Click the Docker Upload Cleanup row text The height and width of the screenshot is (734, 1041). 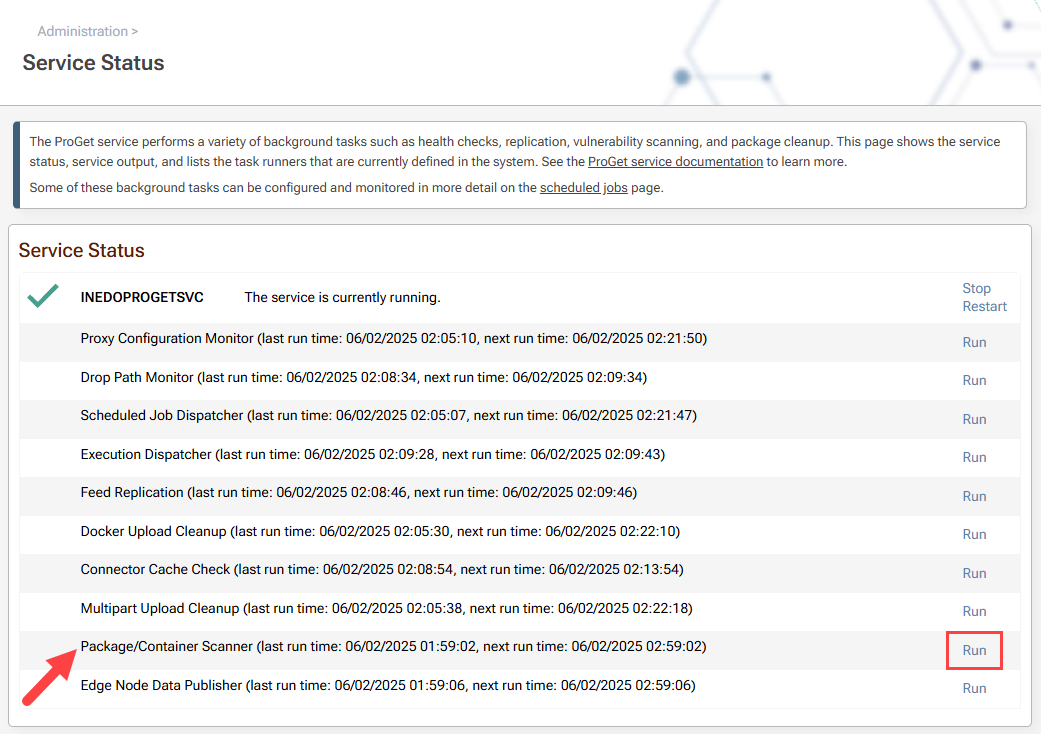pos(380,531)
